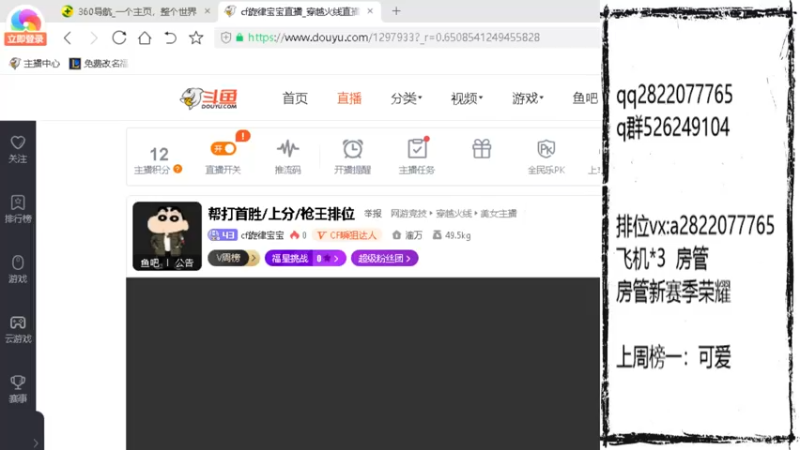Open 免费改名 bookmark

(98, 63)
